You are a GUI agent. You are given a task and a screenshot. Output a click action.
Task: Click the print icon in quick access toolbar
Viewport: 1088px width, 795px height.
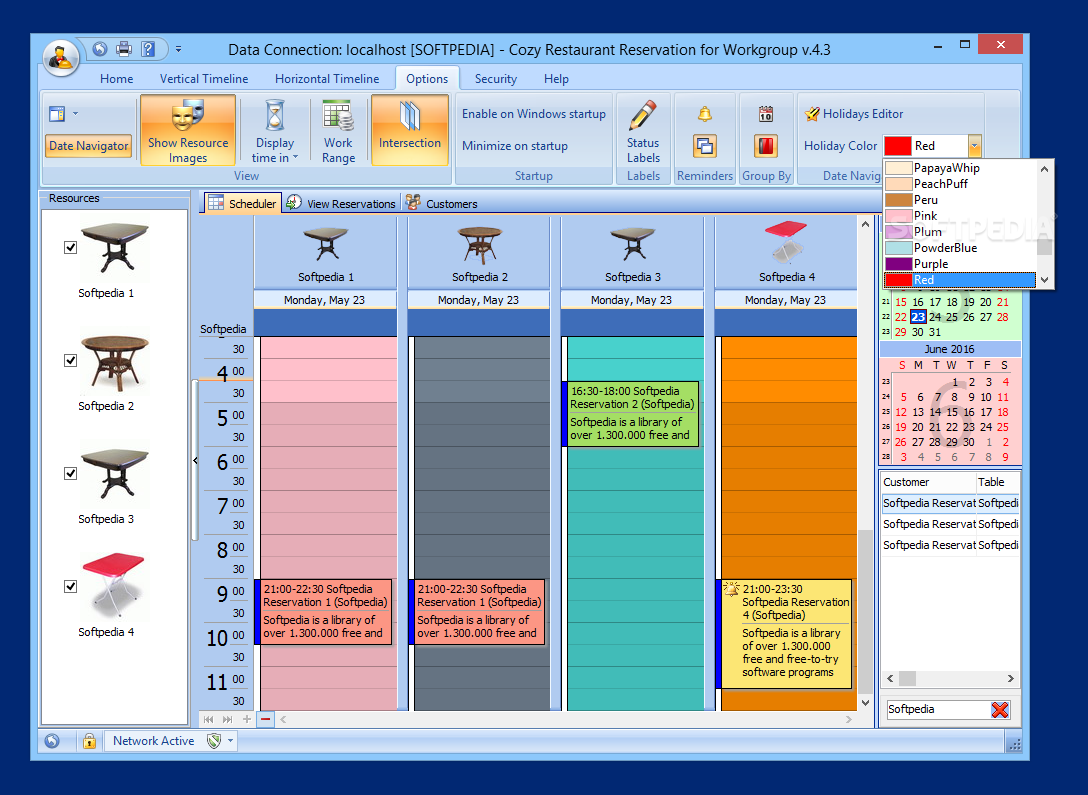(124, 49)
